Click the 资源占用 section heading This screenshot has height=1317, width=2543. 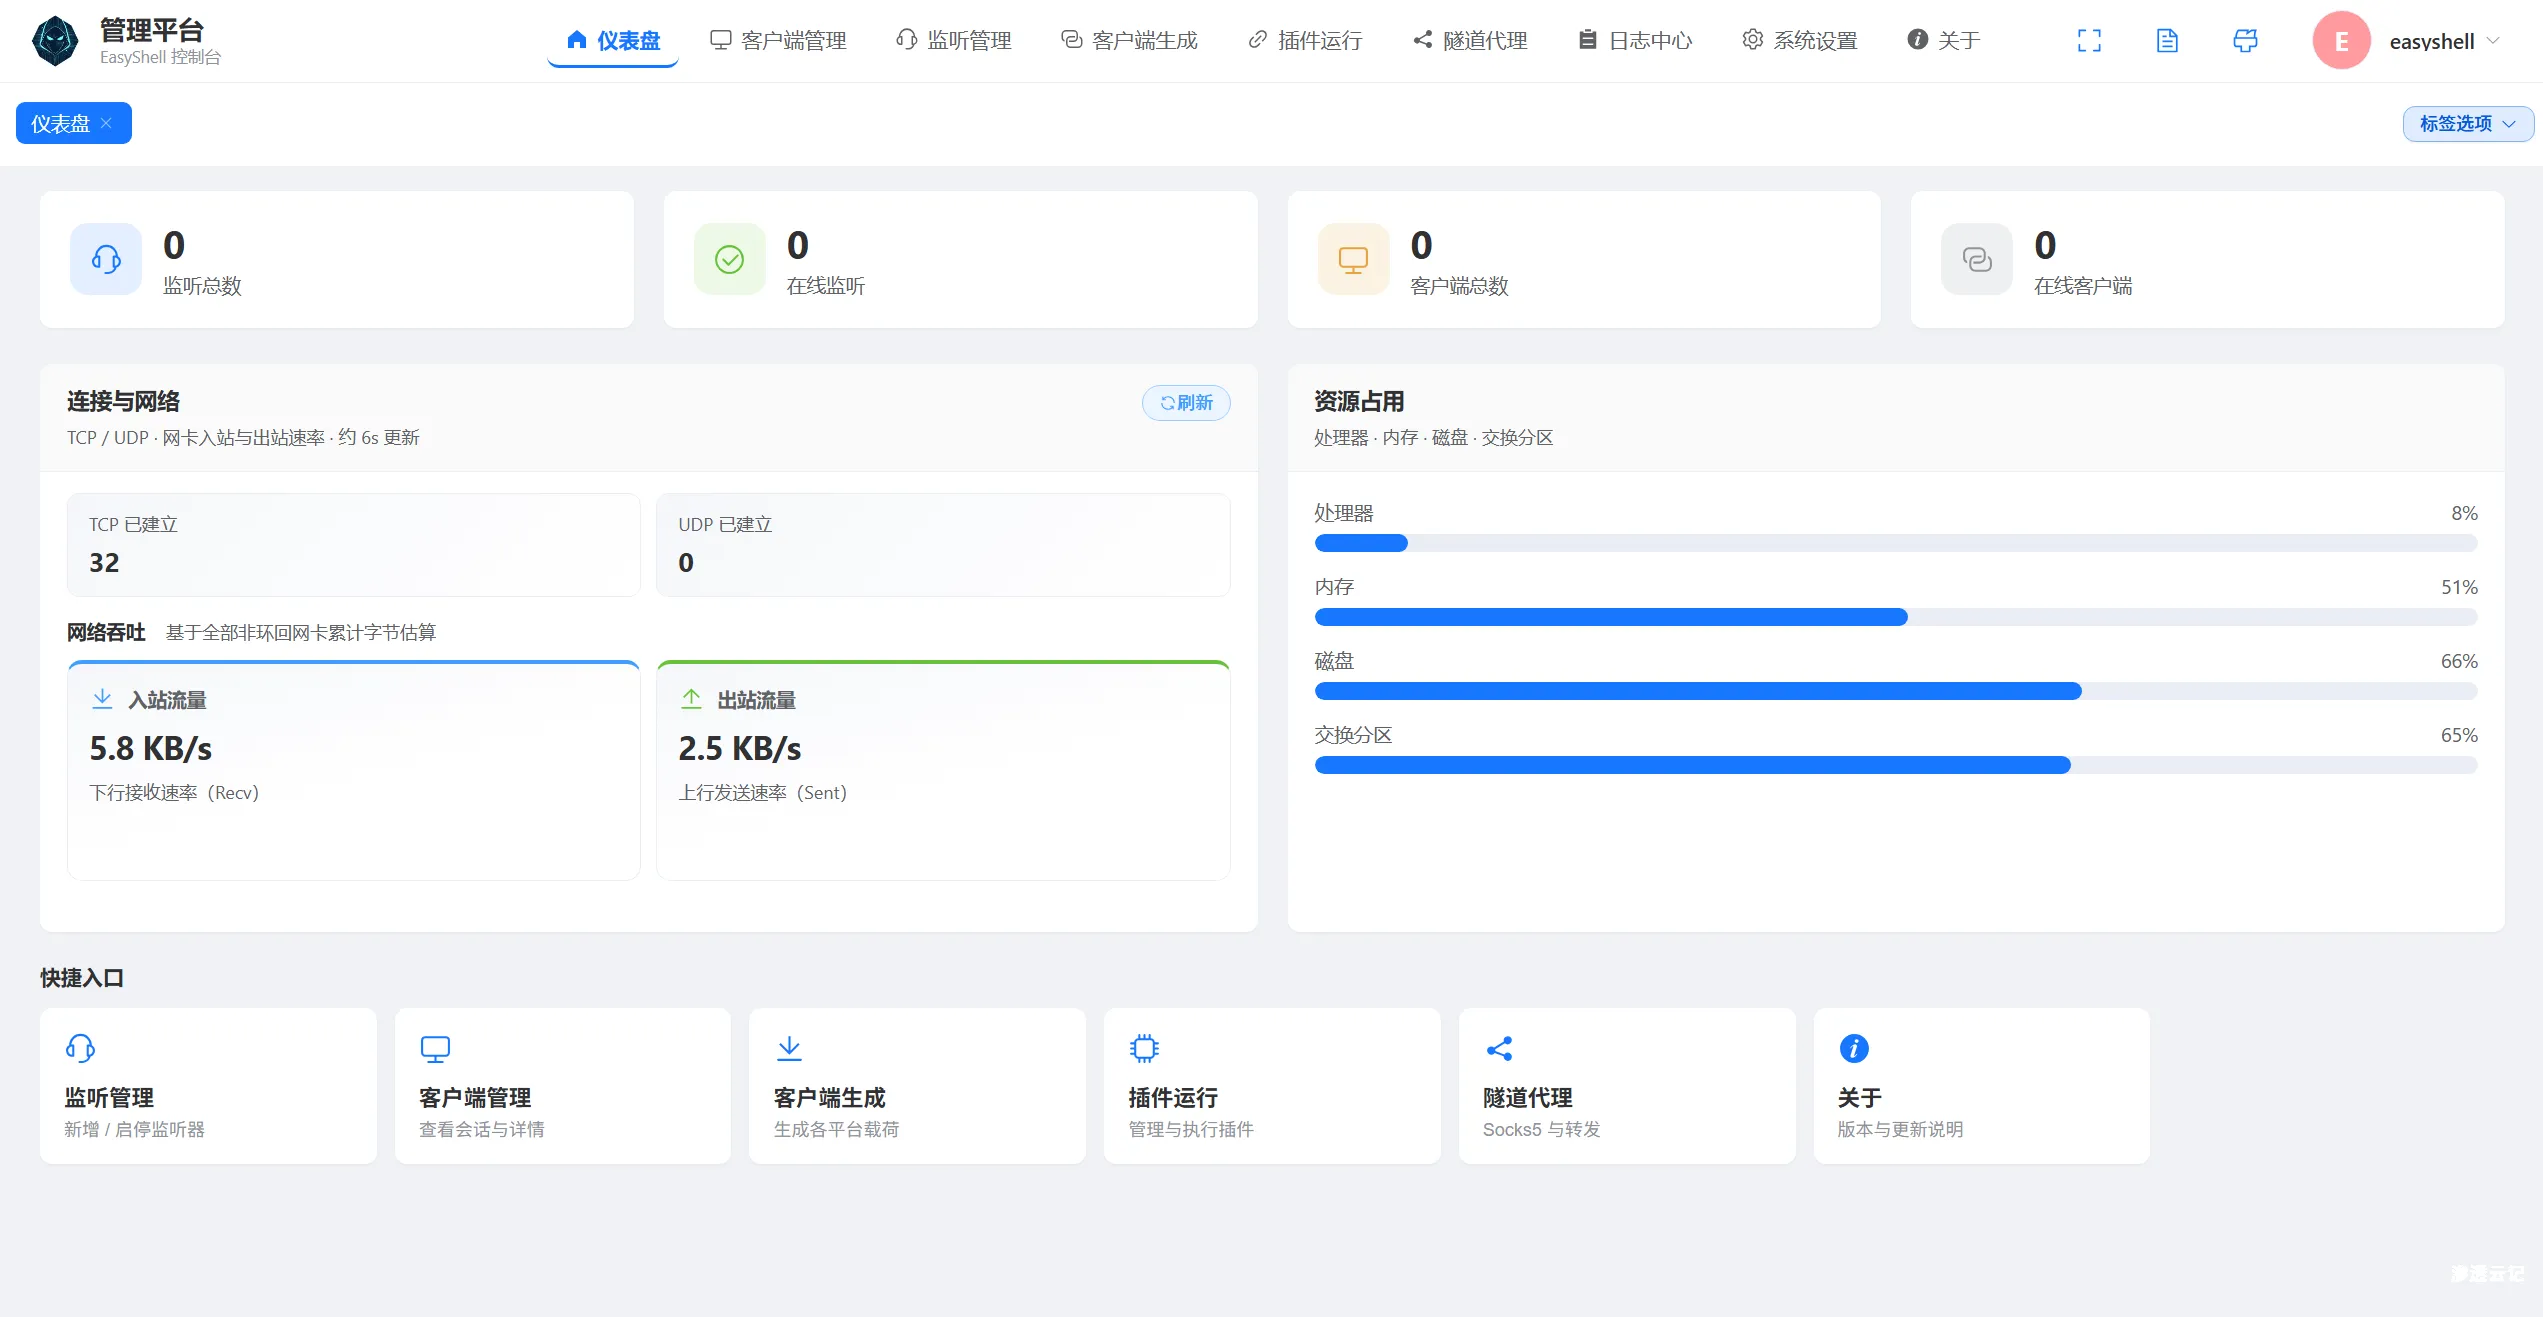click(1359, 401)
